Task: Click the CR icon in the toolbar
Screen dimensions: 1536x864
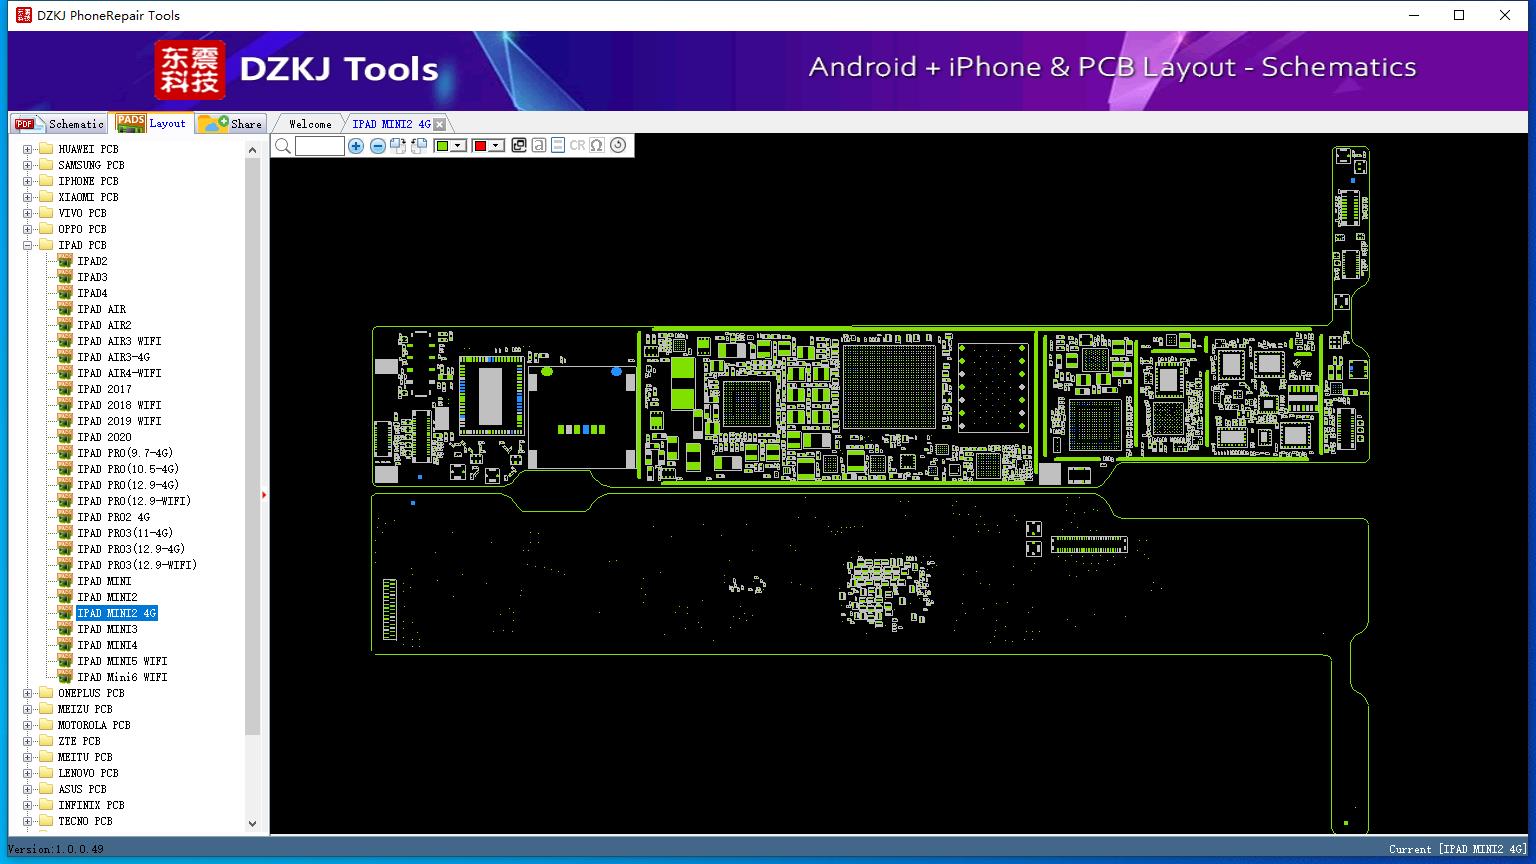Action: coord(577,146)
